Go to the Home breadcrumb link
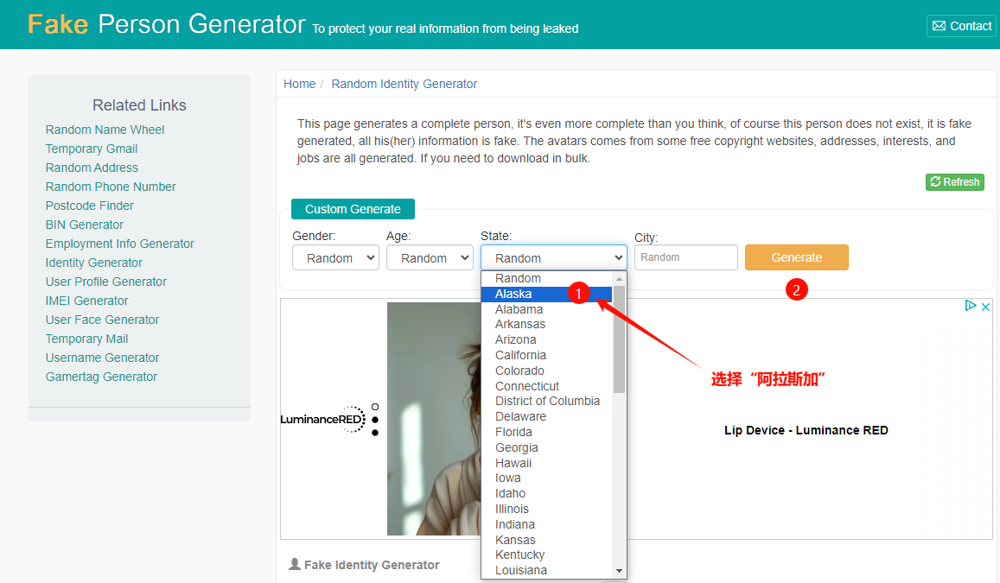The height and width of the screenshot is (583, 1000). [299, 84]
